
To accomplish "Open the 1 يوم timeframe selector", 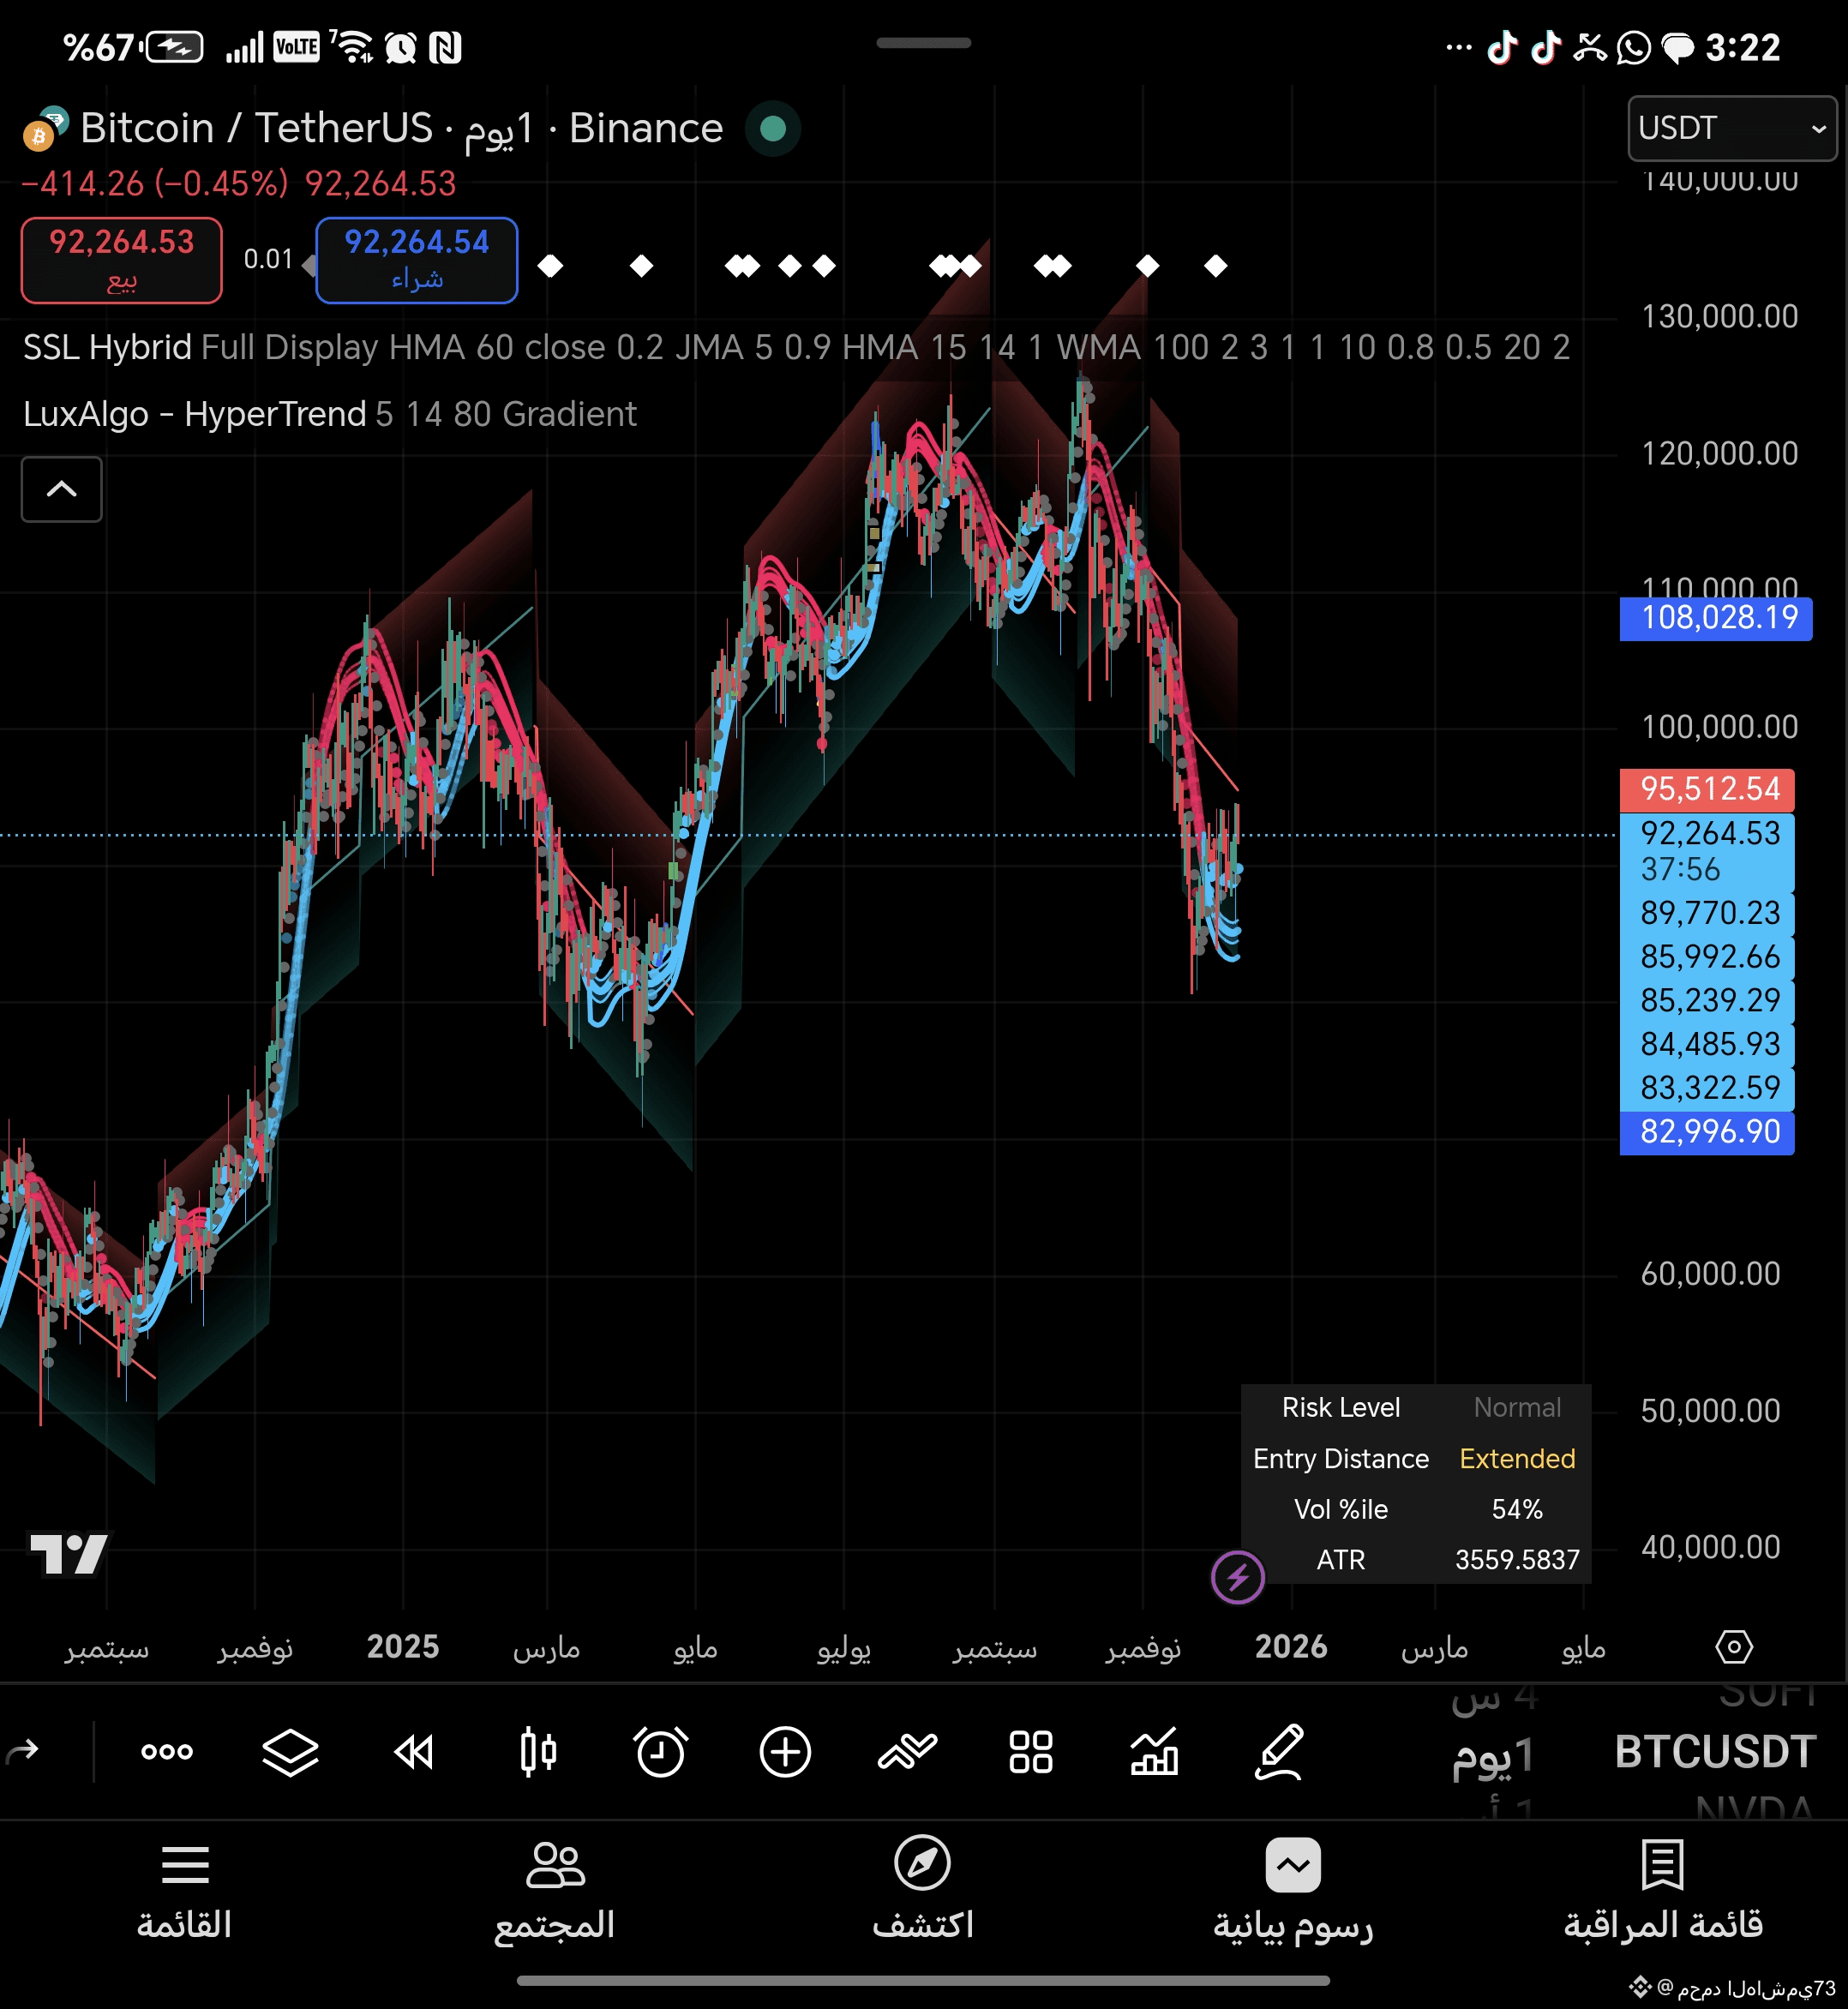I will pyautogui.click(x=1492, y=1755).
